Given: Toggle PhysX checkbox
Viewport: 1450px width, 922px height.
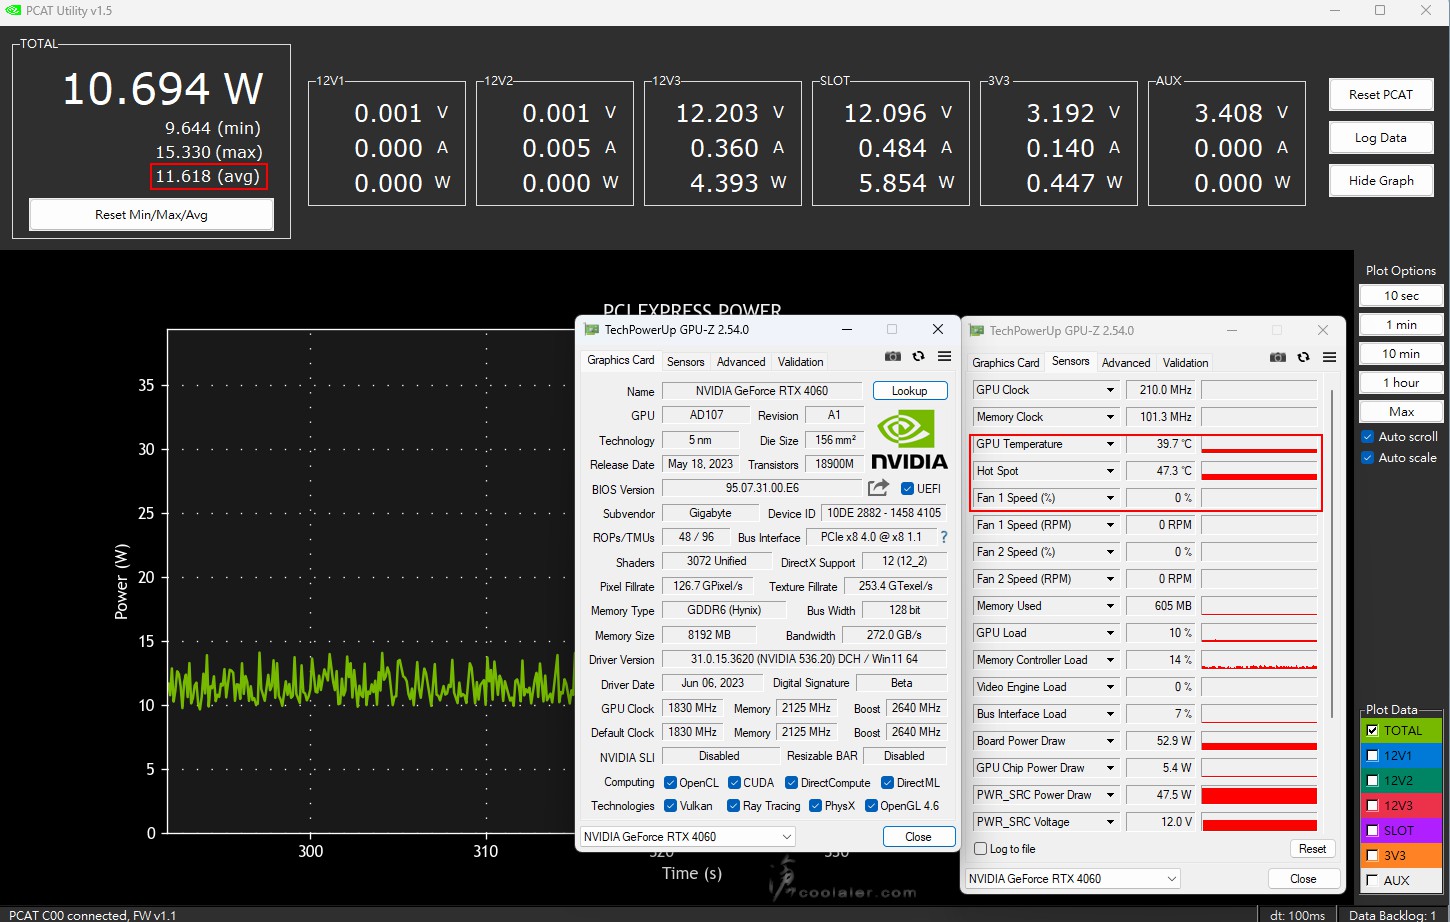Looking at the screenshot, I should point(815,806).
